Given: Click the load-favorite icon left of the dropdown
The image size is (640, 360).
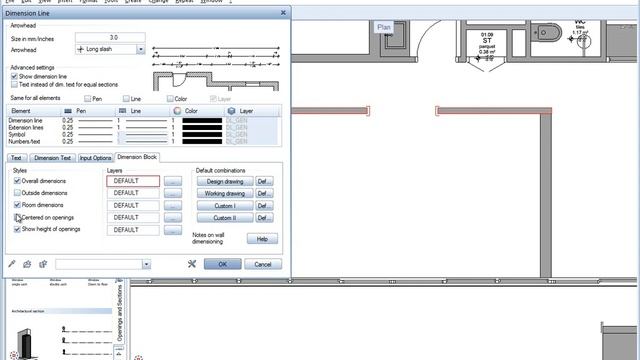Looking at the screenshot, I should [43, 264].
